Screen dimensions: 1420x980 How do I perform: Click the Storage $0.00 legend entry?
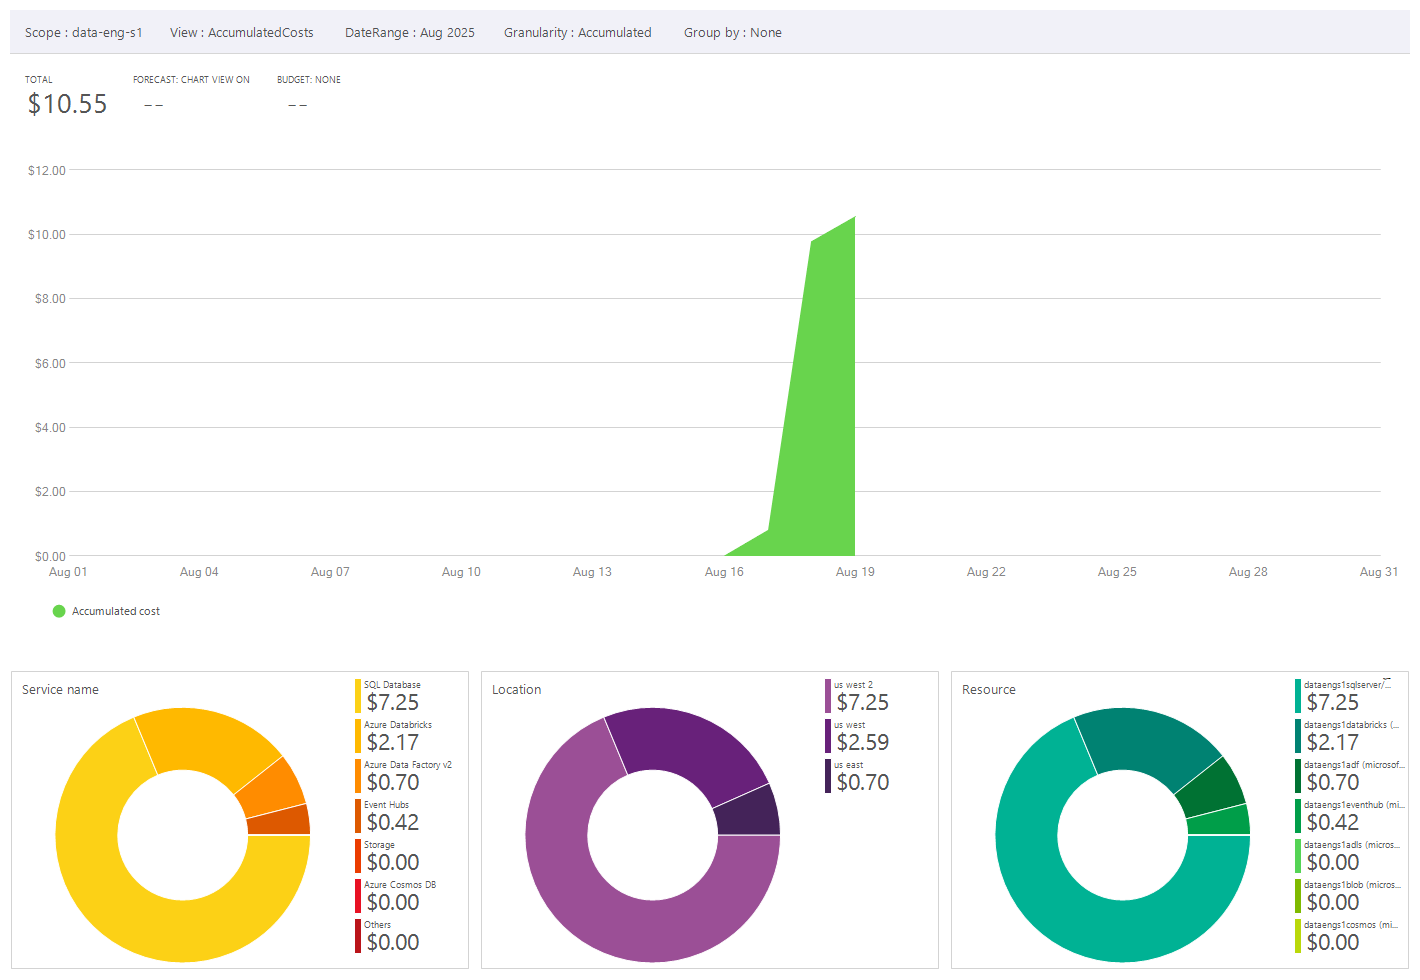click(390, 856)
